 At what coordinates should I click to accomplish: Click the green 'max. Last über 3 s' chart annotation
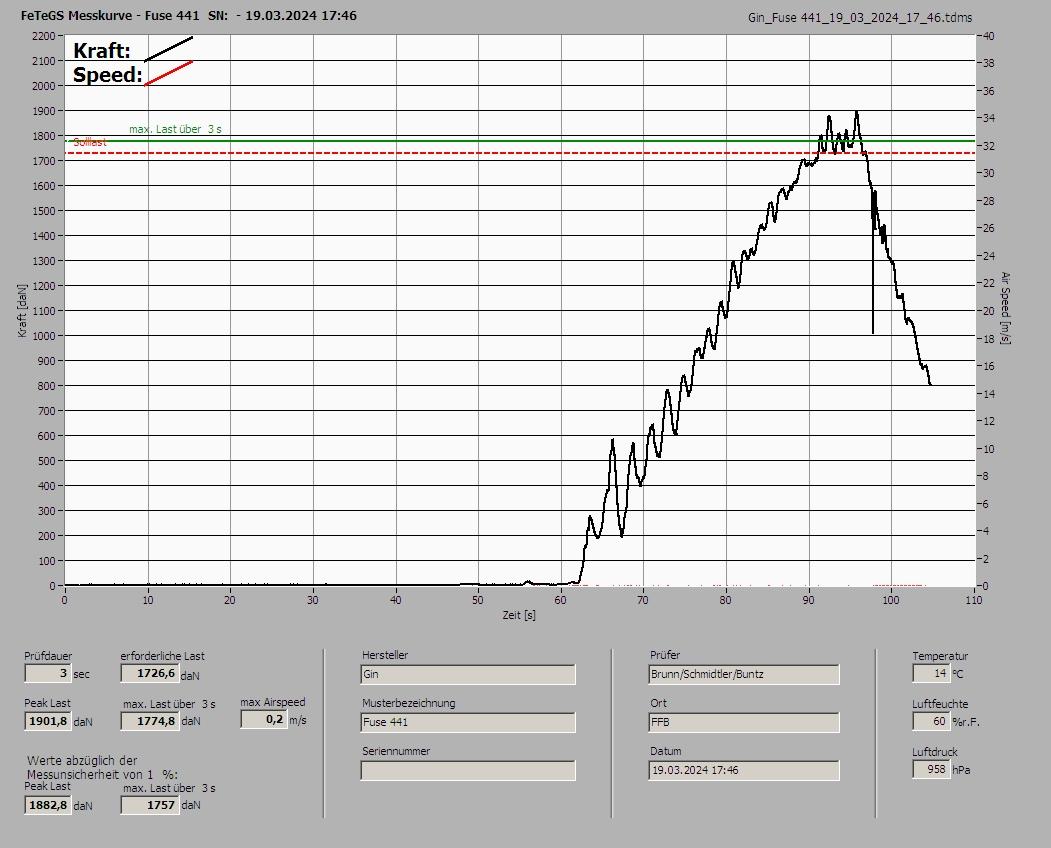[175, 129]
